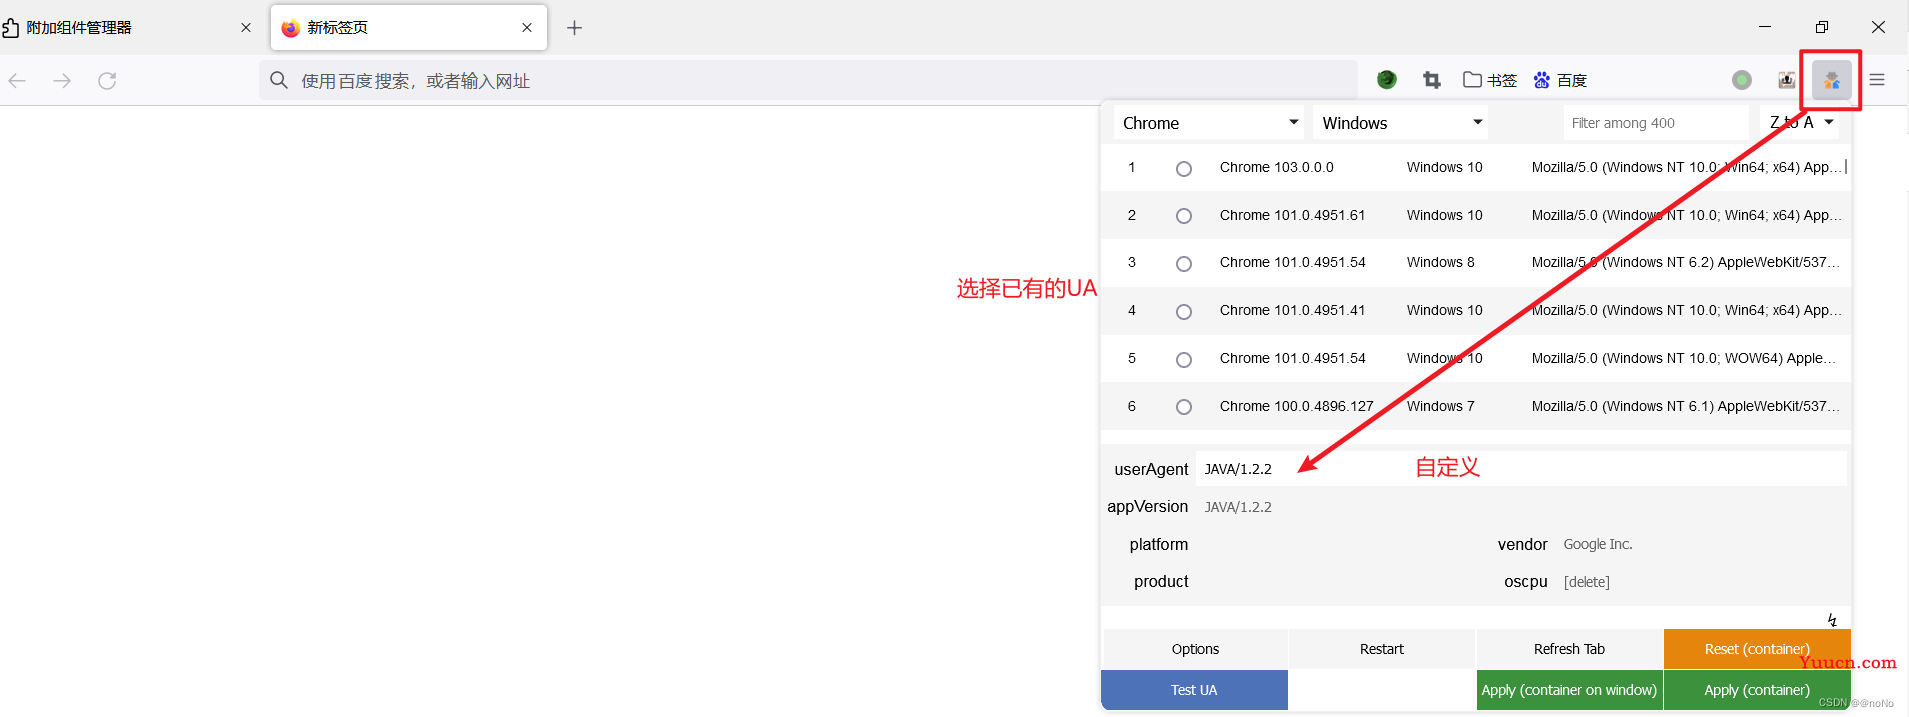Open the Baidu bookmark
1909x717 pixels.
(x=1560, y=80)
